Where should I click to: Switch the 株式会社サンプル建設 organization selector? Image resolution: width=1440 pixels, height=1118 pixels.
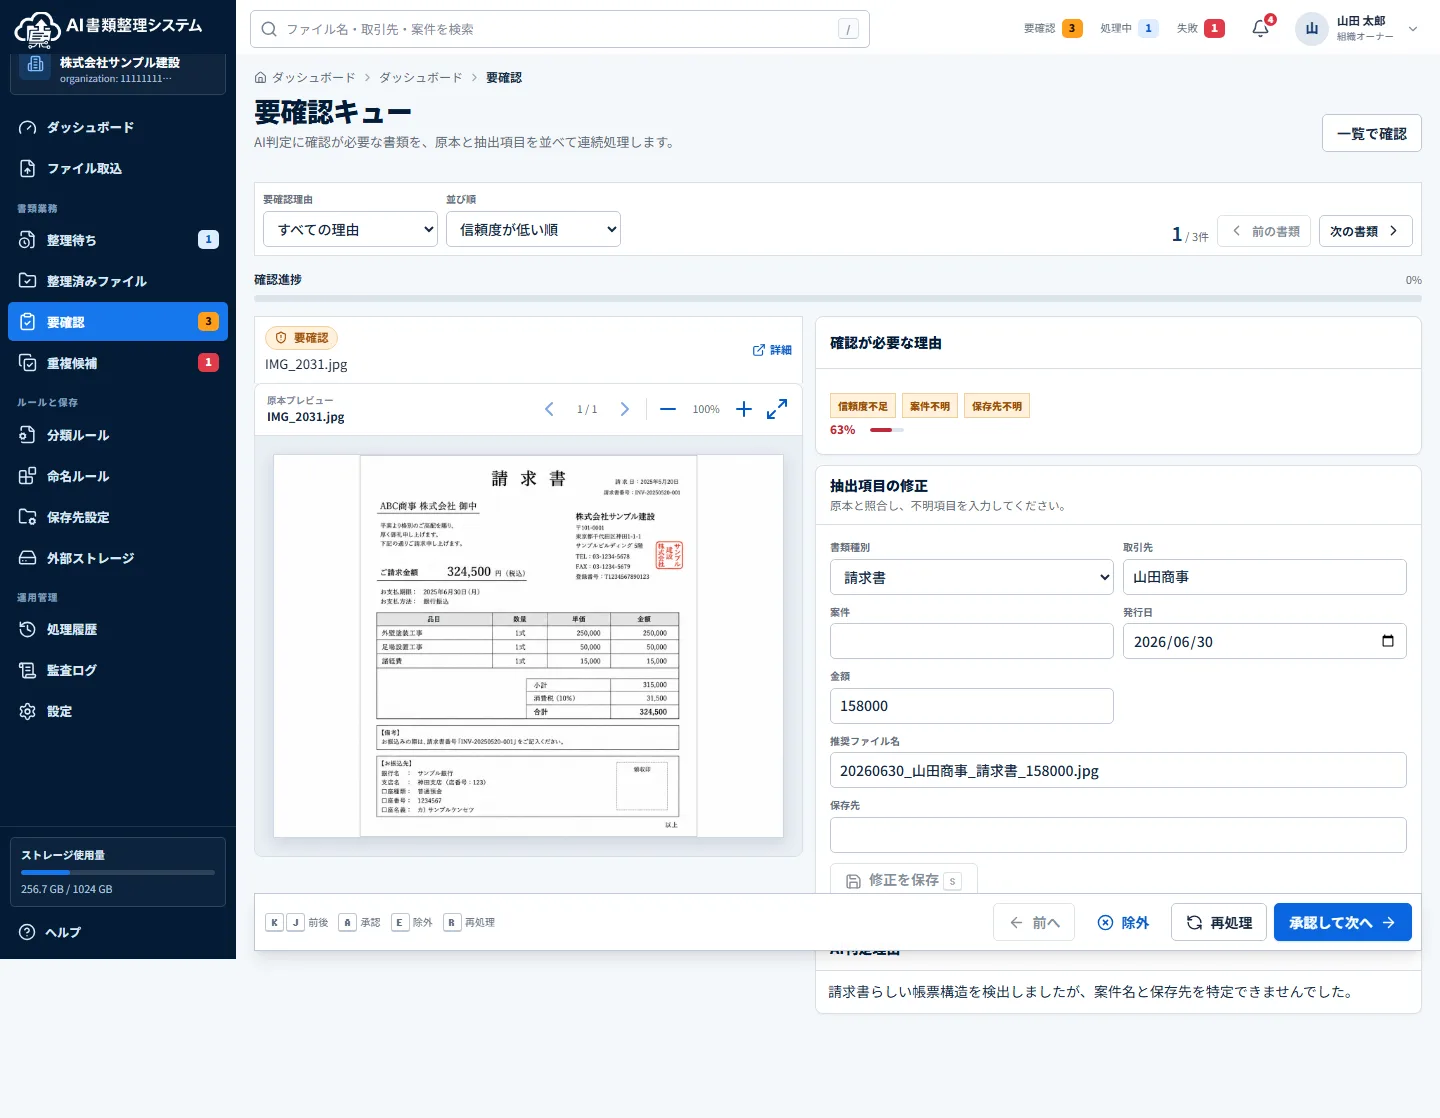tap(118, 70)
